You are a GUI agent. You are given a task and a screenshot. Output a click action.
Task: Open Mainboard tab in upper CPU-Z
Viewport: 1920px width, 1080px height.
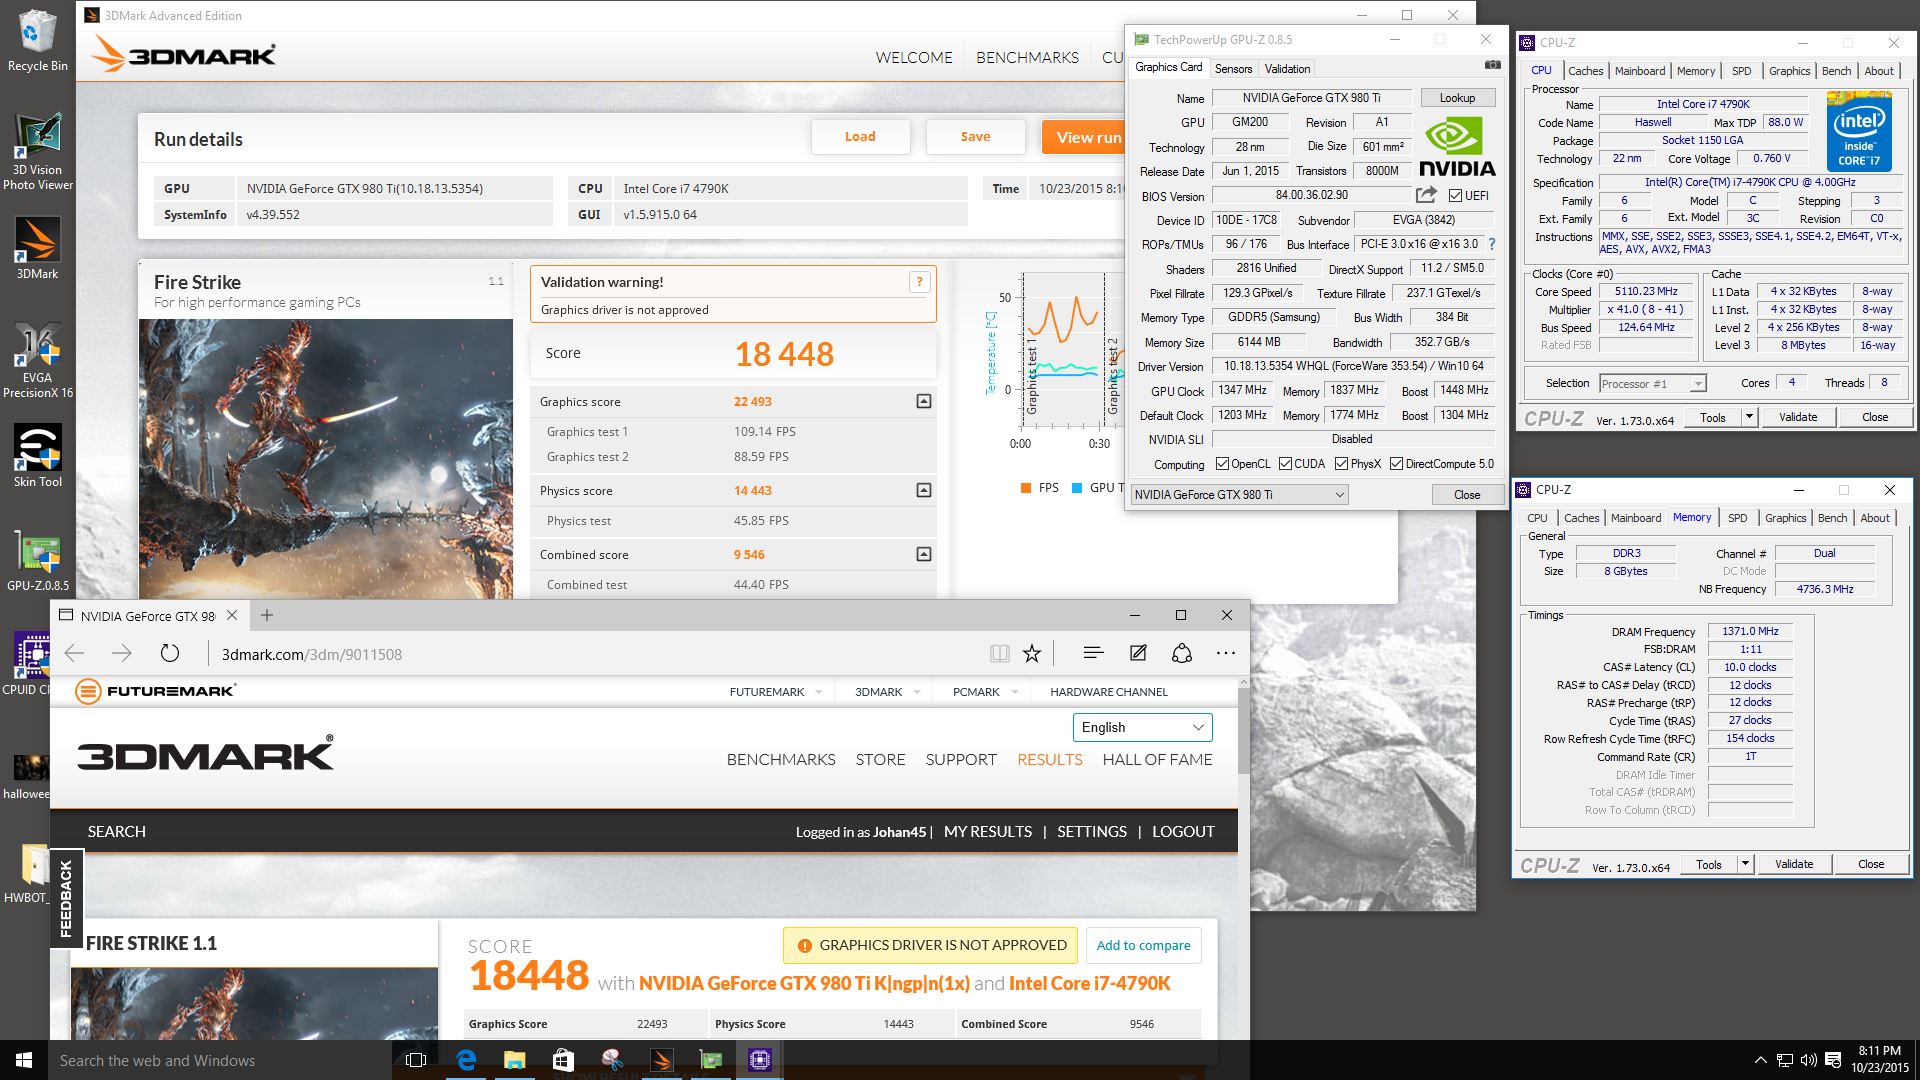pos(1640,71)
